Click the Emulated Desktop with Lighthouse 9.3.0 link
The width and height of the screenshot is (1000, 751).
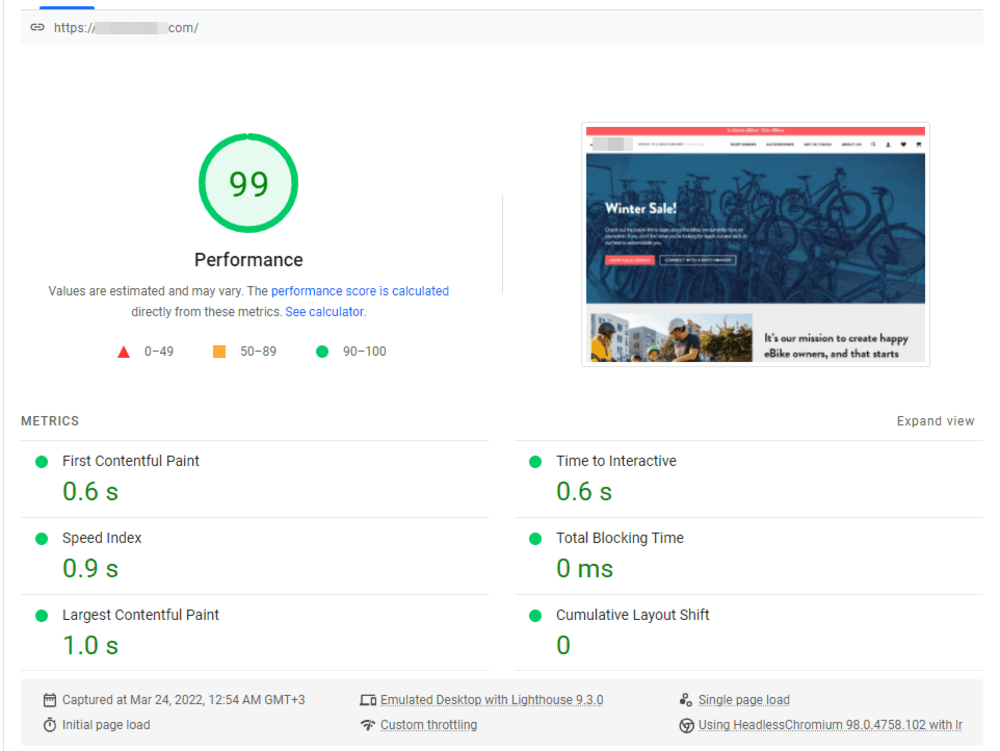[x=491, y=699]
